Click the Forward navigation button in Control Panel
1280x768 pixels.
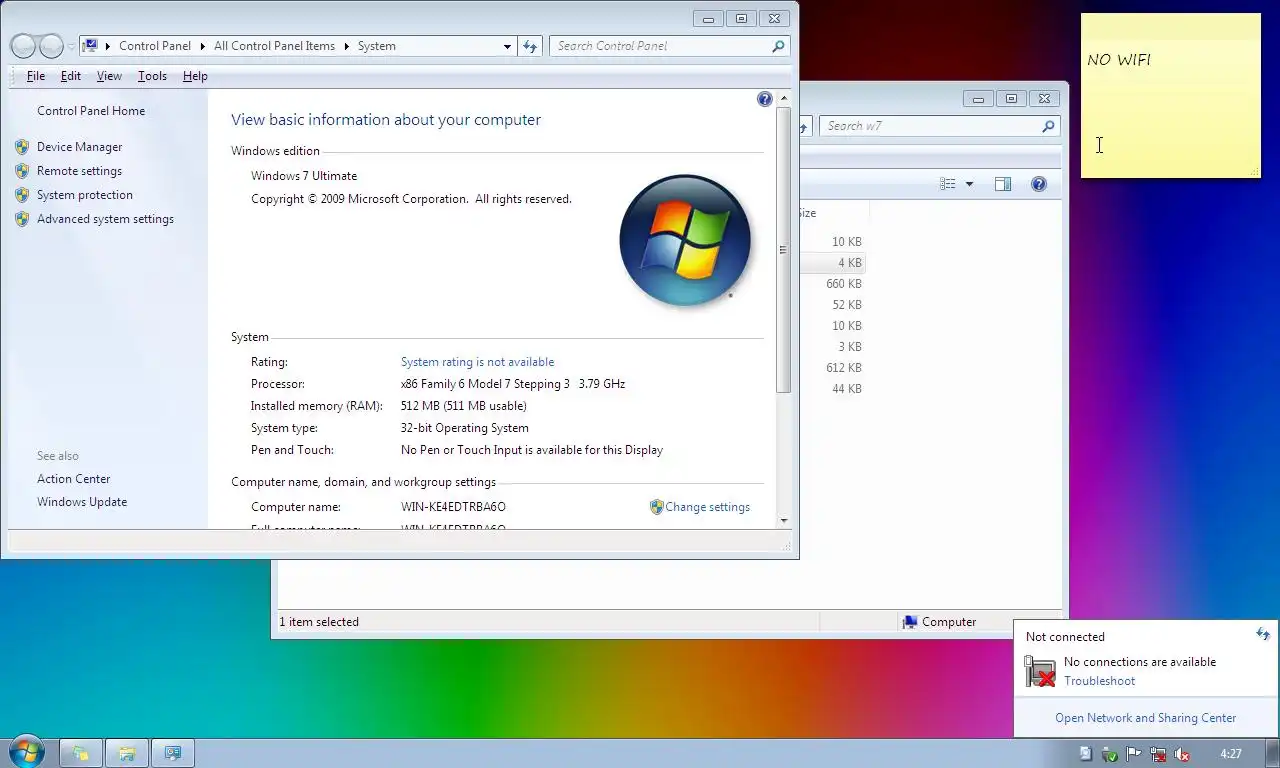pyautogui.click(x=51, y=46)
